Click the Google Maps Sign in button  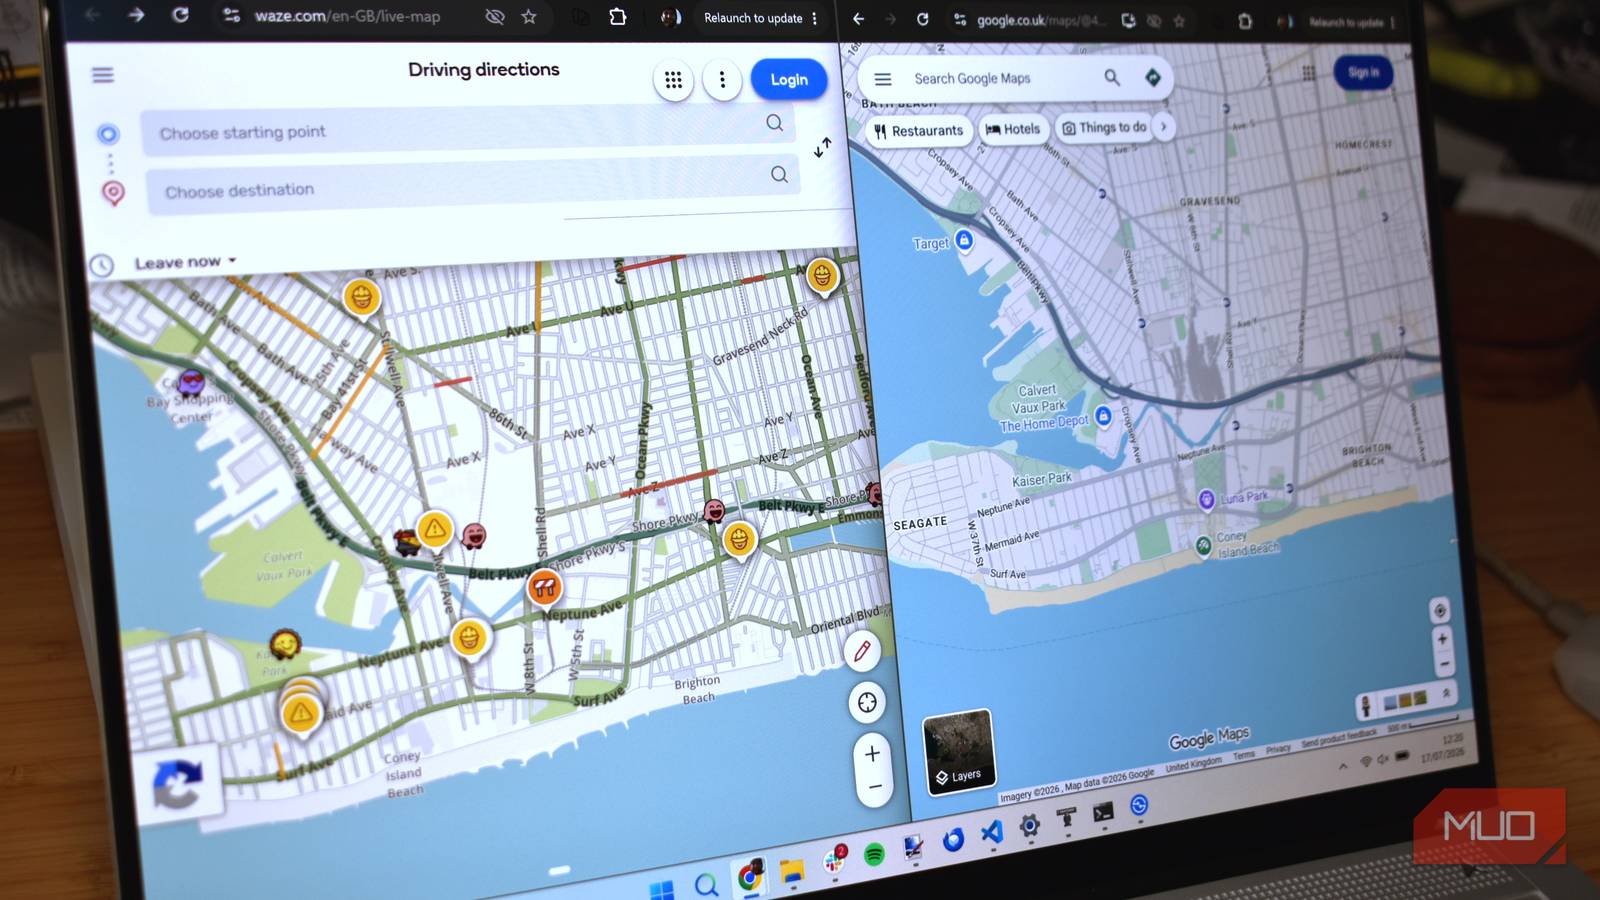(x=1362, y=72)
